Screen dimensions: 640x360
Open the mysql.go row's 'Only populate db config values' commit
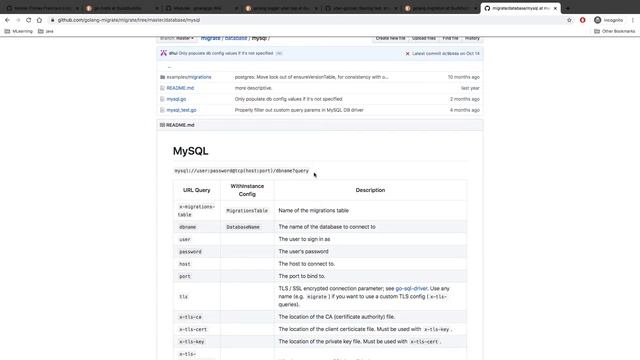[289, 99]
